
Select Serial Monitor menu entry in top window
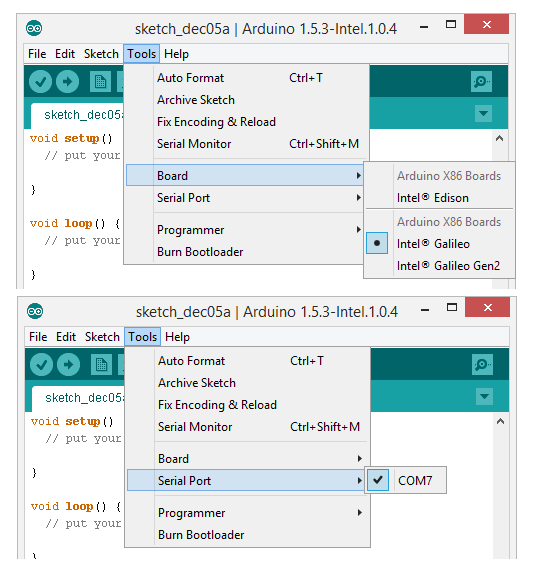click(x=246, y=143)
